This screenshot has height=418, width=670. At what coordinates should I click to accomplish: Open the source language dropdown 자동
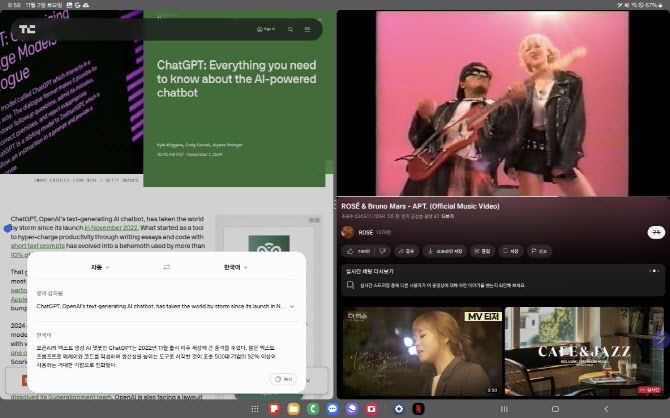(x=96, y=267)
